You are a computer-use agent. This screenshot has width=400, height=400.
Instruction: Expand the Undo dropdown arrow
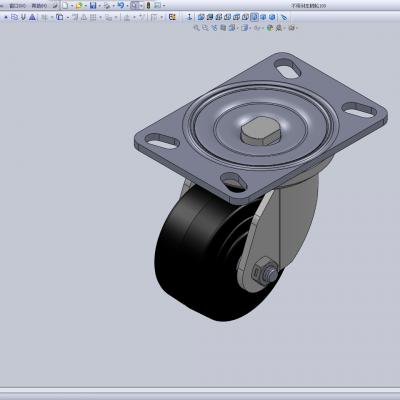pos(127,6)
